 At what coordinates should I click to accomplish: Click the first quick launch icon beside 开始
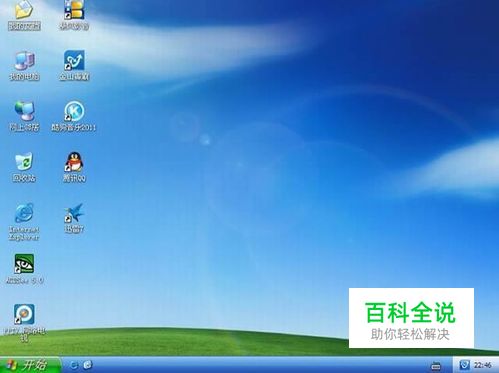74,365
